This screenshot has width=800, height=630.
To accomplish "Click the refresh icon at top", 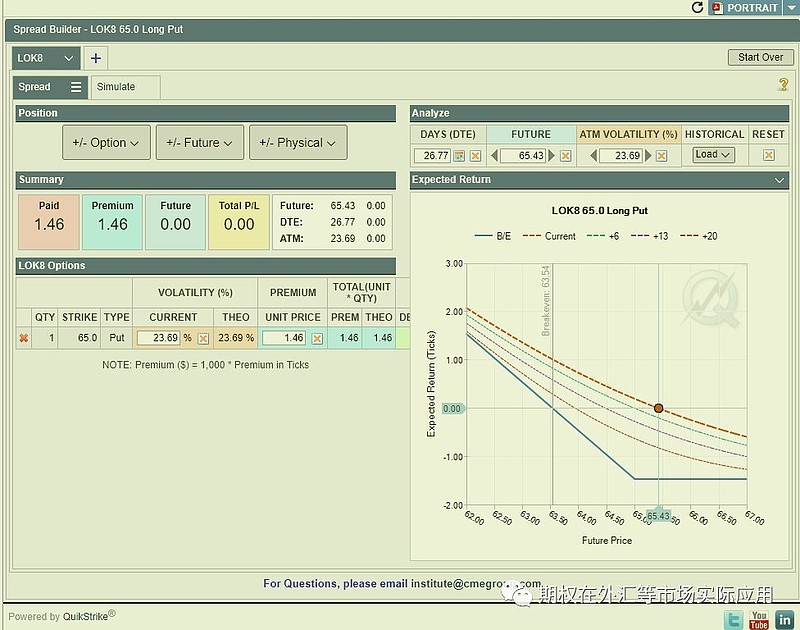I will [698, 8].
